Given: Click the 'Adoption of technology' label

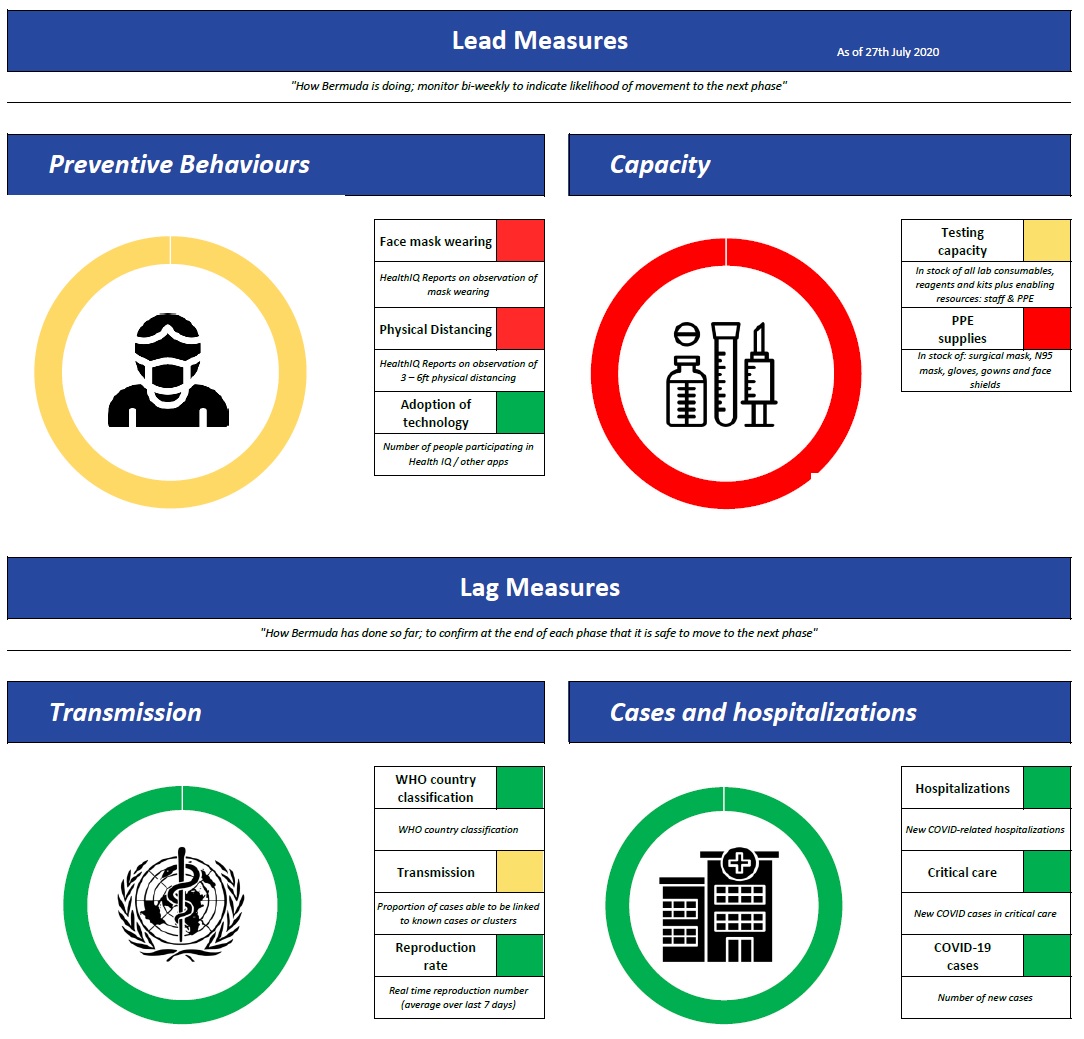Looking at the screenshot, I should coord(436,413).
